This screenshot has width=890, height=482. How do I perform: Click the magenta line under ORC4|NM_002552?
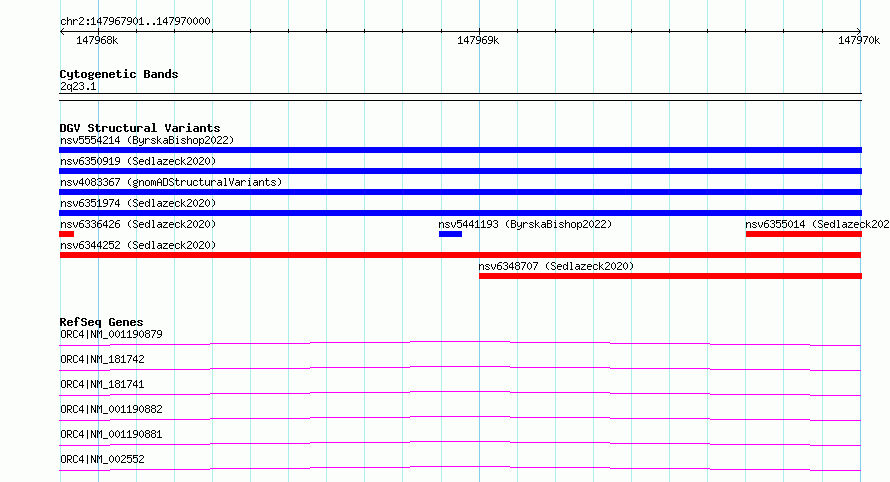(460, 468)
